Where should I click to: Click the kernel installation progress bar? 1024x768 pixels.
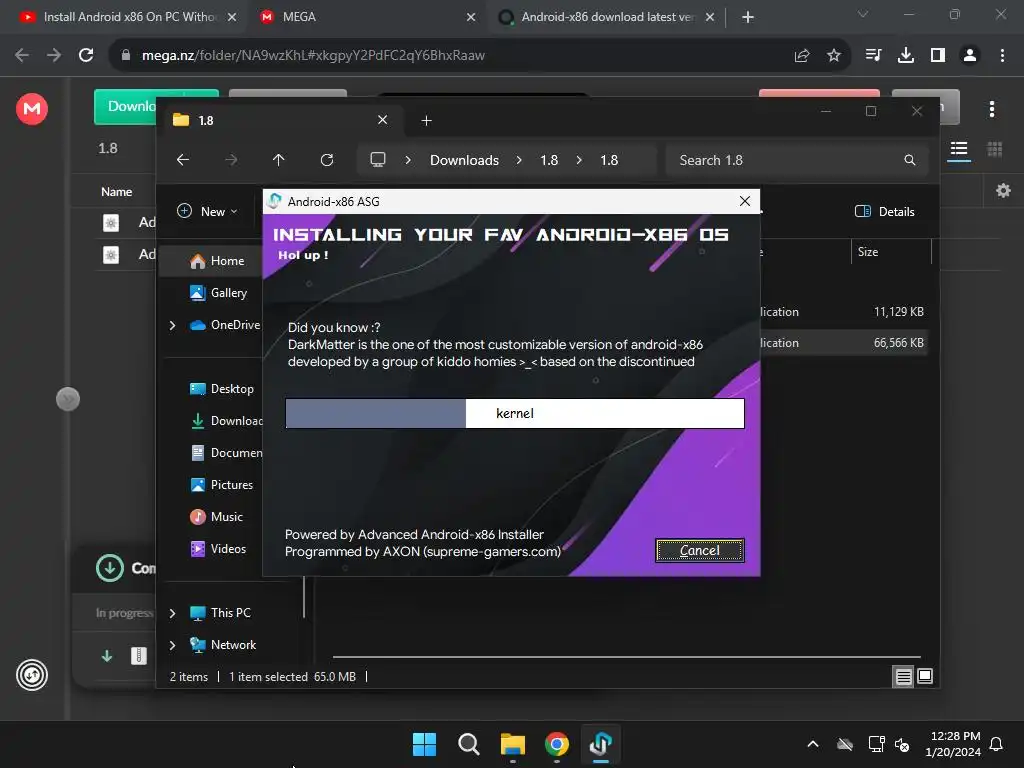coord(515,413)
